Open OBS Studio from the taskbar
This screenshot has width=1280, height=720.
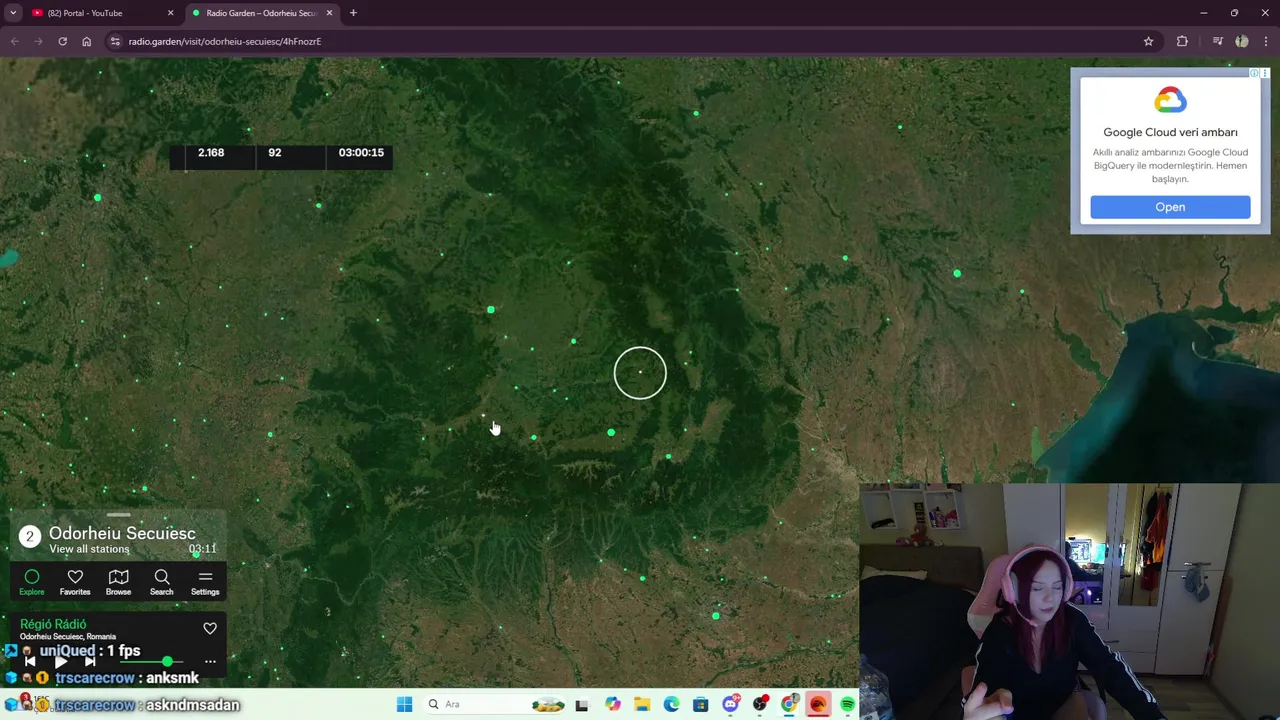(760, 704)
